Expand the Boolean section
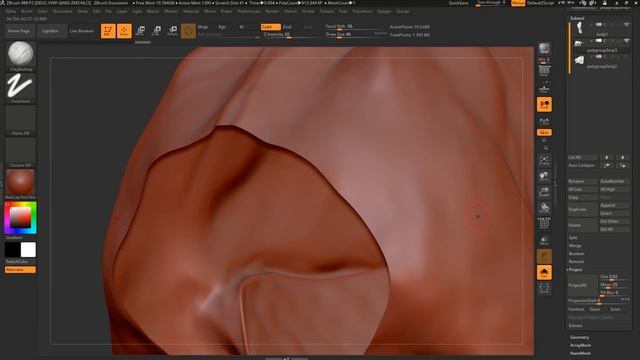 point(576,253)
